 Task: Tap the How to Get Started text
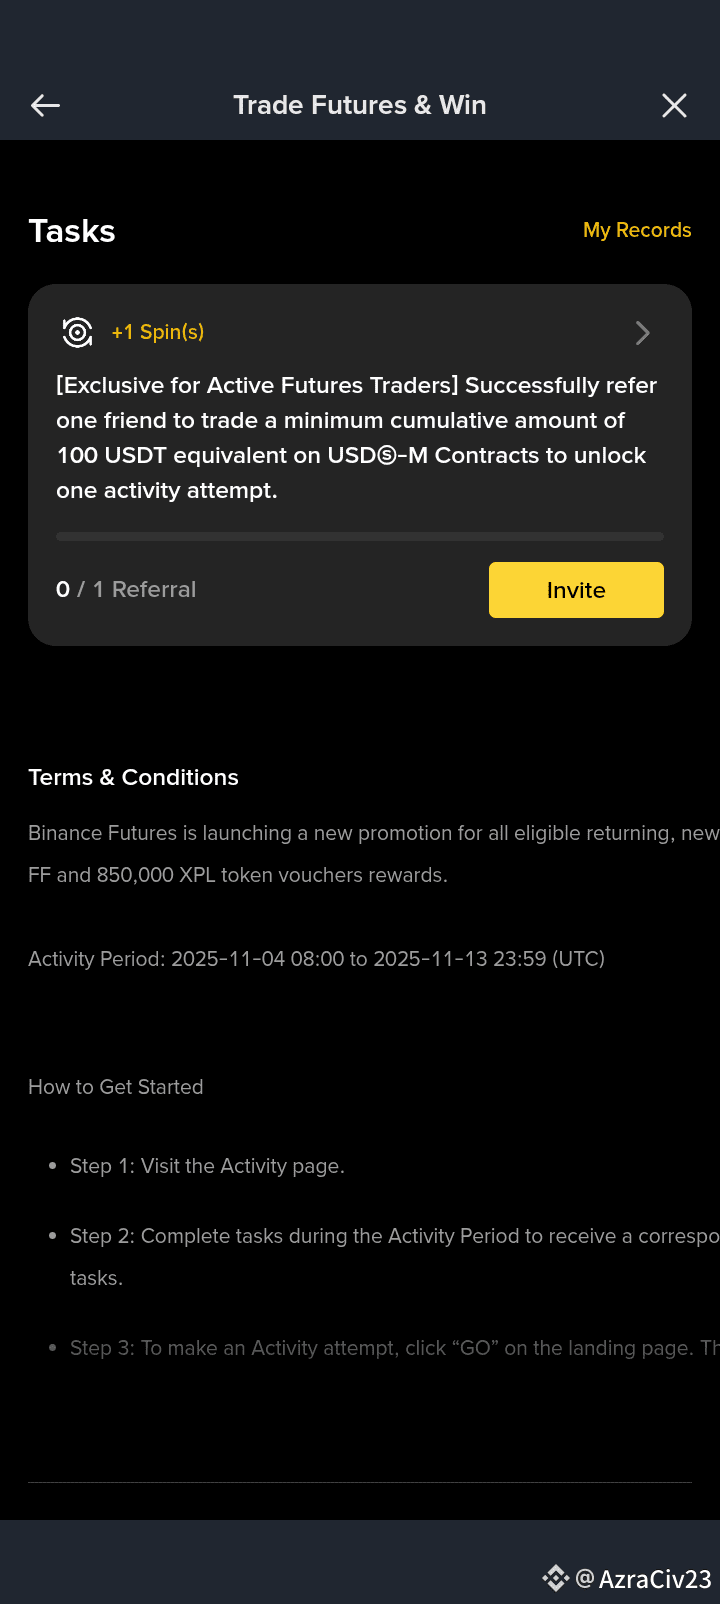click(x=116, y=1087)
